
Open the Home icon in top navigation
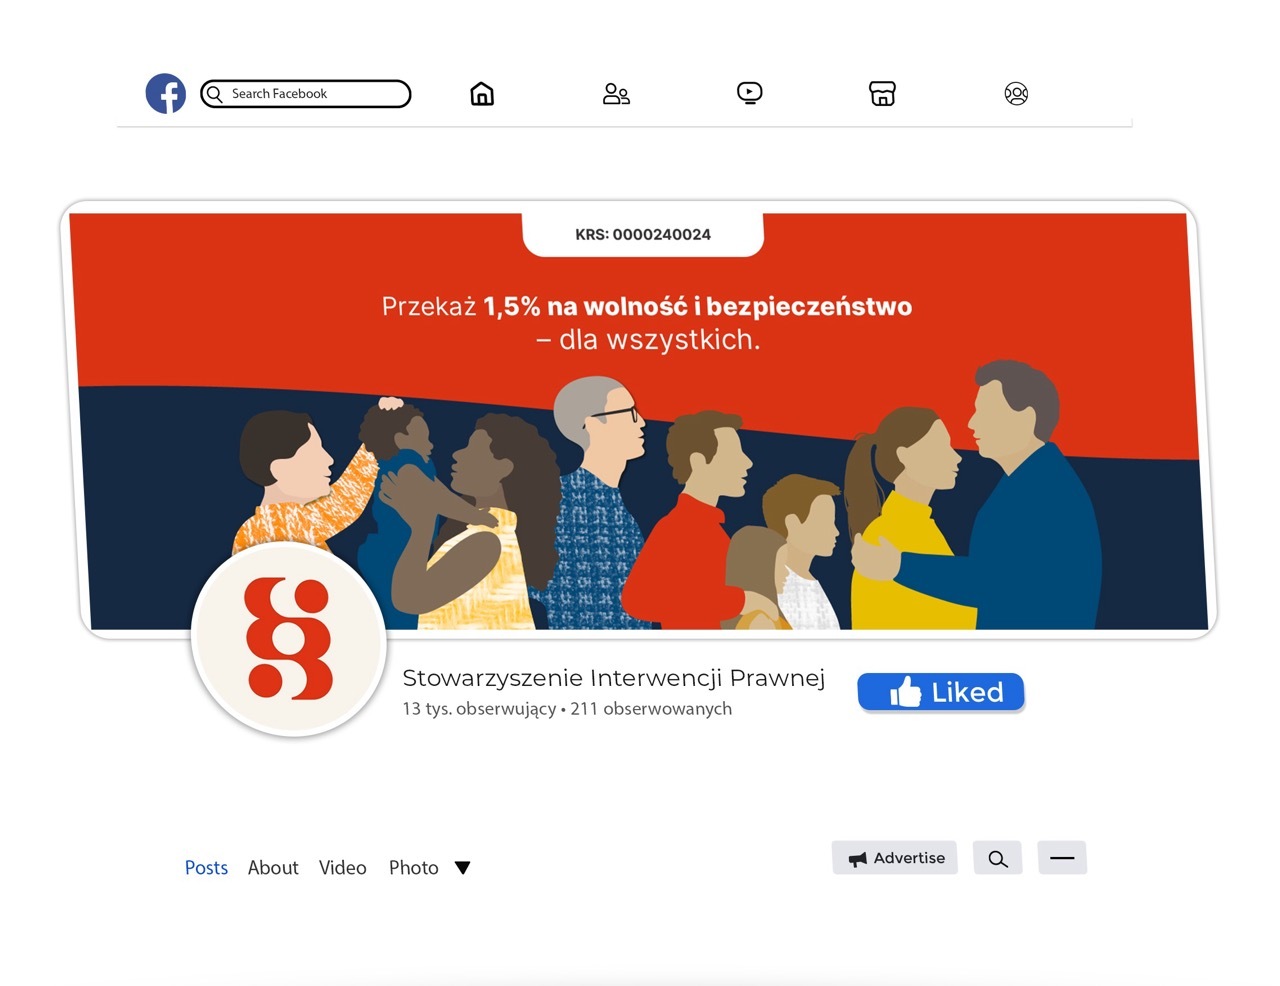[x=482, y=94]
